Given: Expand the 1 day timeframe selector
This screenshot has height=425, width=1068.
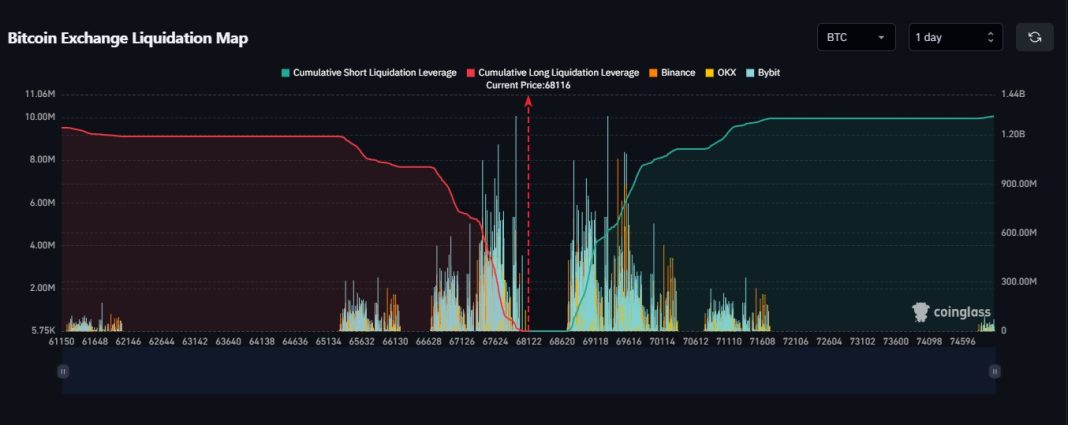Looking at the screenshot, I should coord(954,37).
